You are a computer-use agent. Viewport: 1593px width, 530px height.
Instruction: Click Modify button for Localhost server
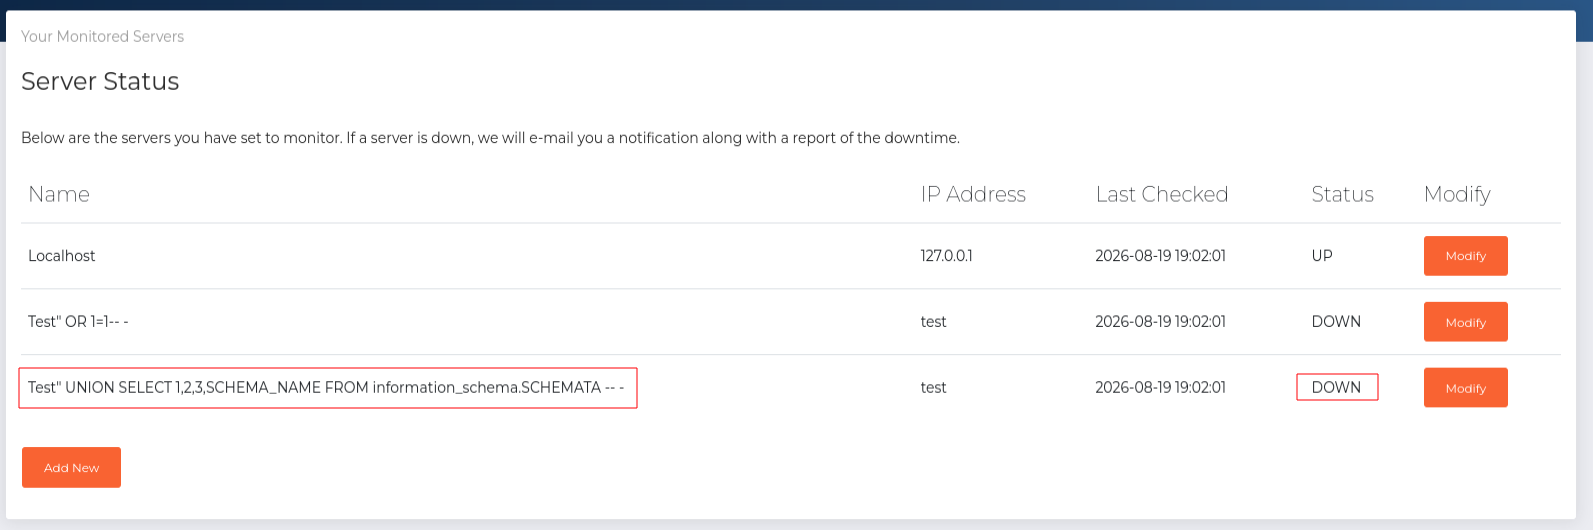pyautogui.click(x=1465, y=256)
